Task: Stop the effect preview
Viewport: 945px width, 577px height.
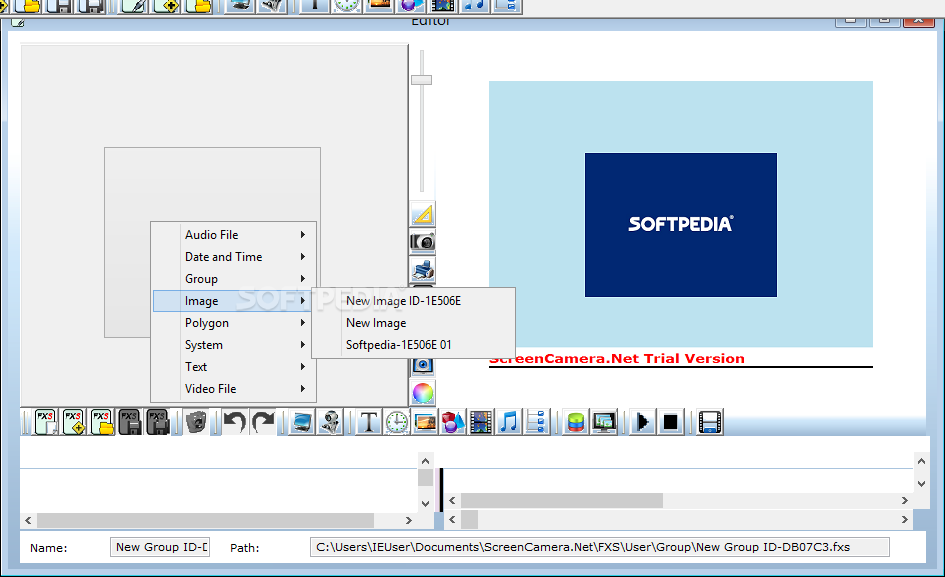Action: (670, 422)
